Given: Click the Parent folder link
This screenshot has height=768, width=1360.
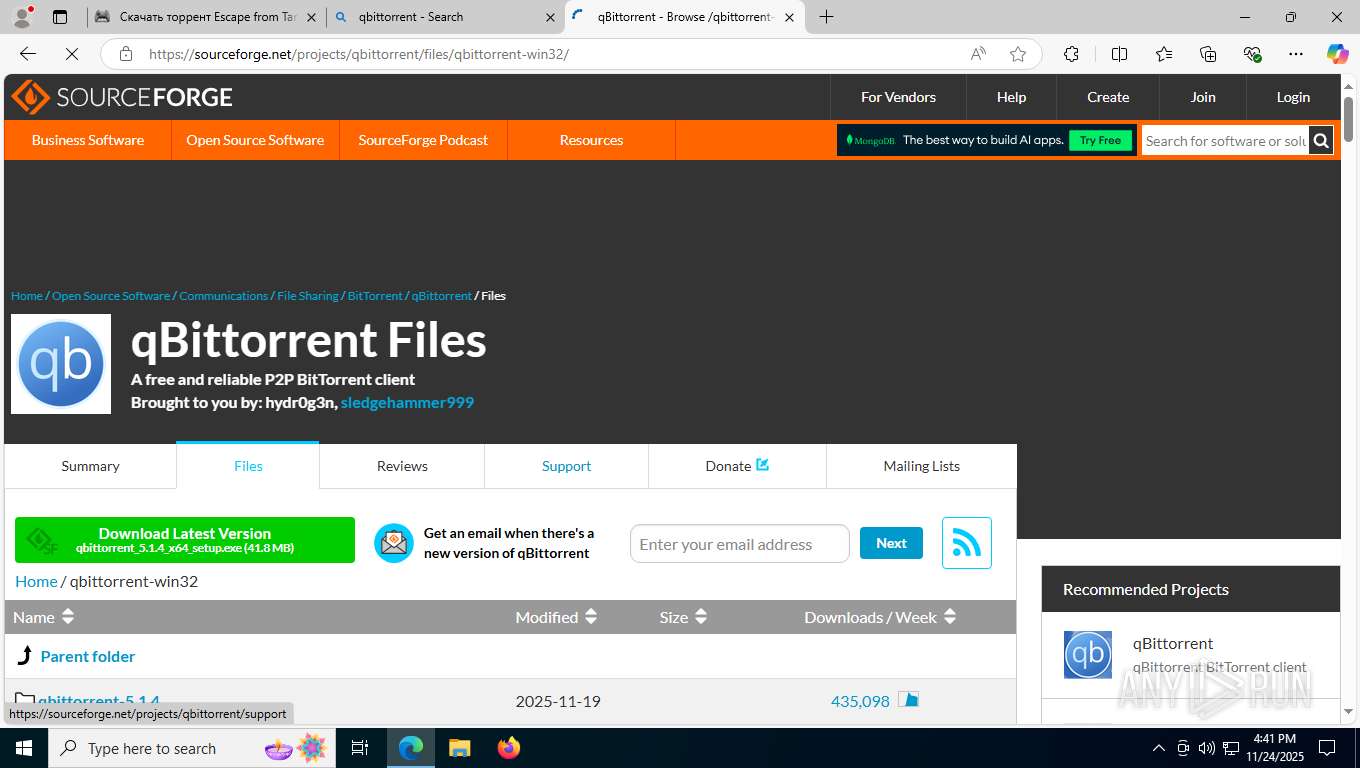Looking at the screenshot, I should pyautogui.click(x=88, y=656).
